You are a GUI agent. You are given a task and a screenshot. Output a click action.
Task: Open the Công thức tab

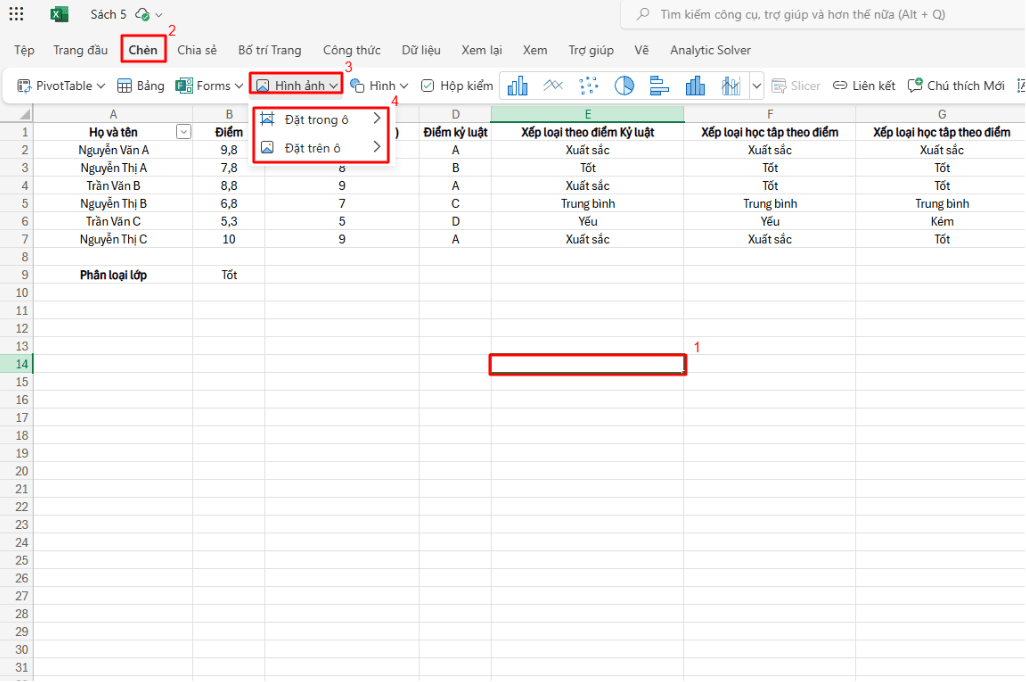(x=351, y=50)
